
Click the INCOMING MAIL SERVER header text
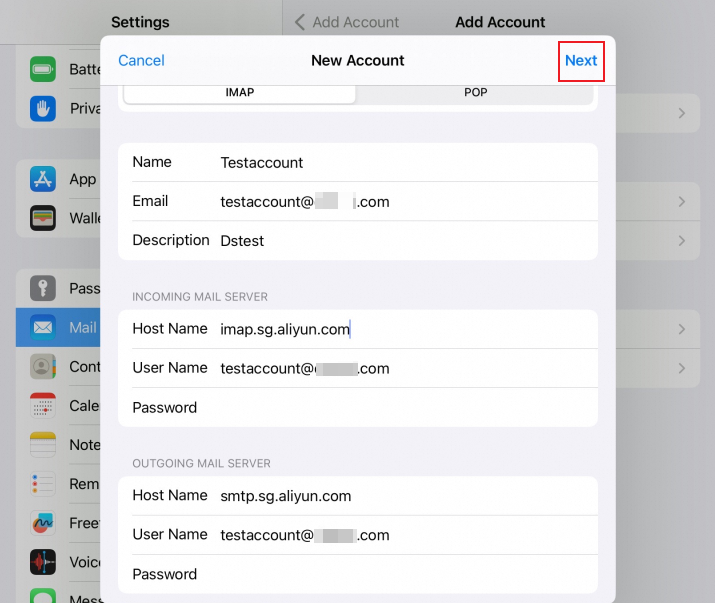(200, 297)
